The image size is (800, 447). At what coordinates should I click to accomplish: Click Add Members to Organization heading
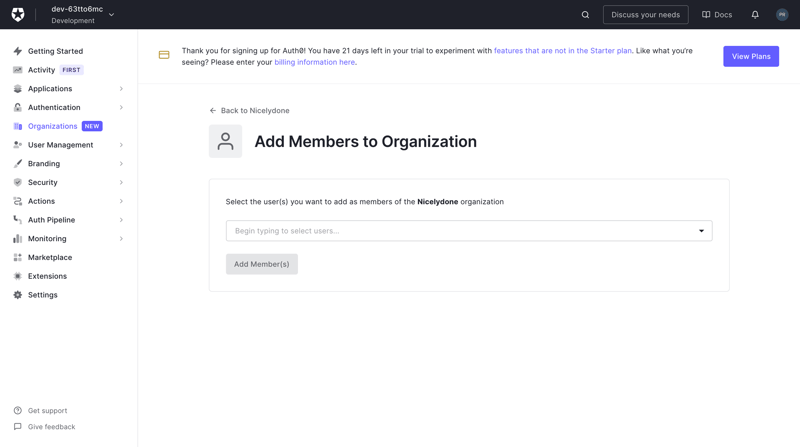pyautogui.click(x=365, y=141)
